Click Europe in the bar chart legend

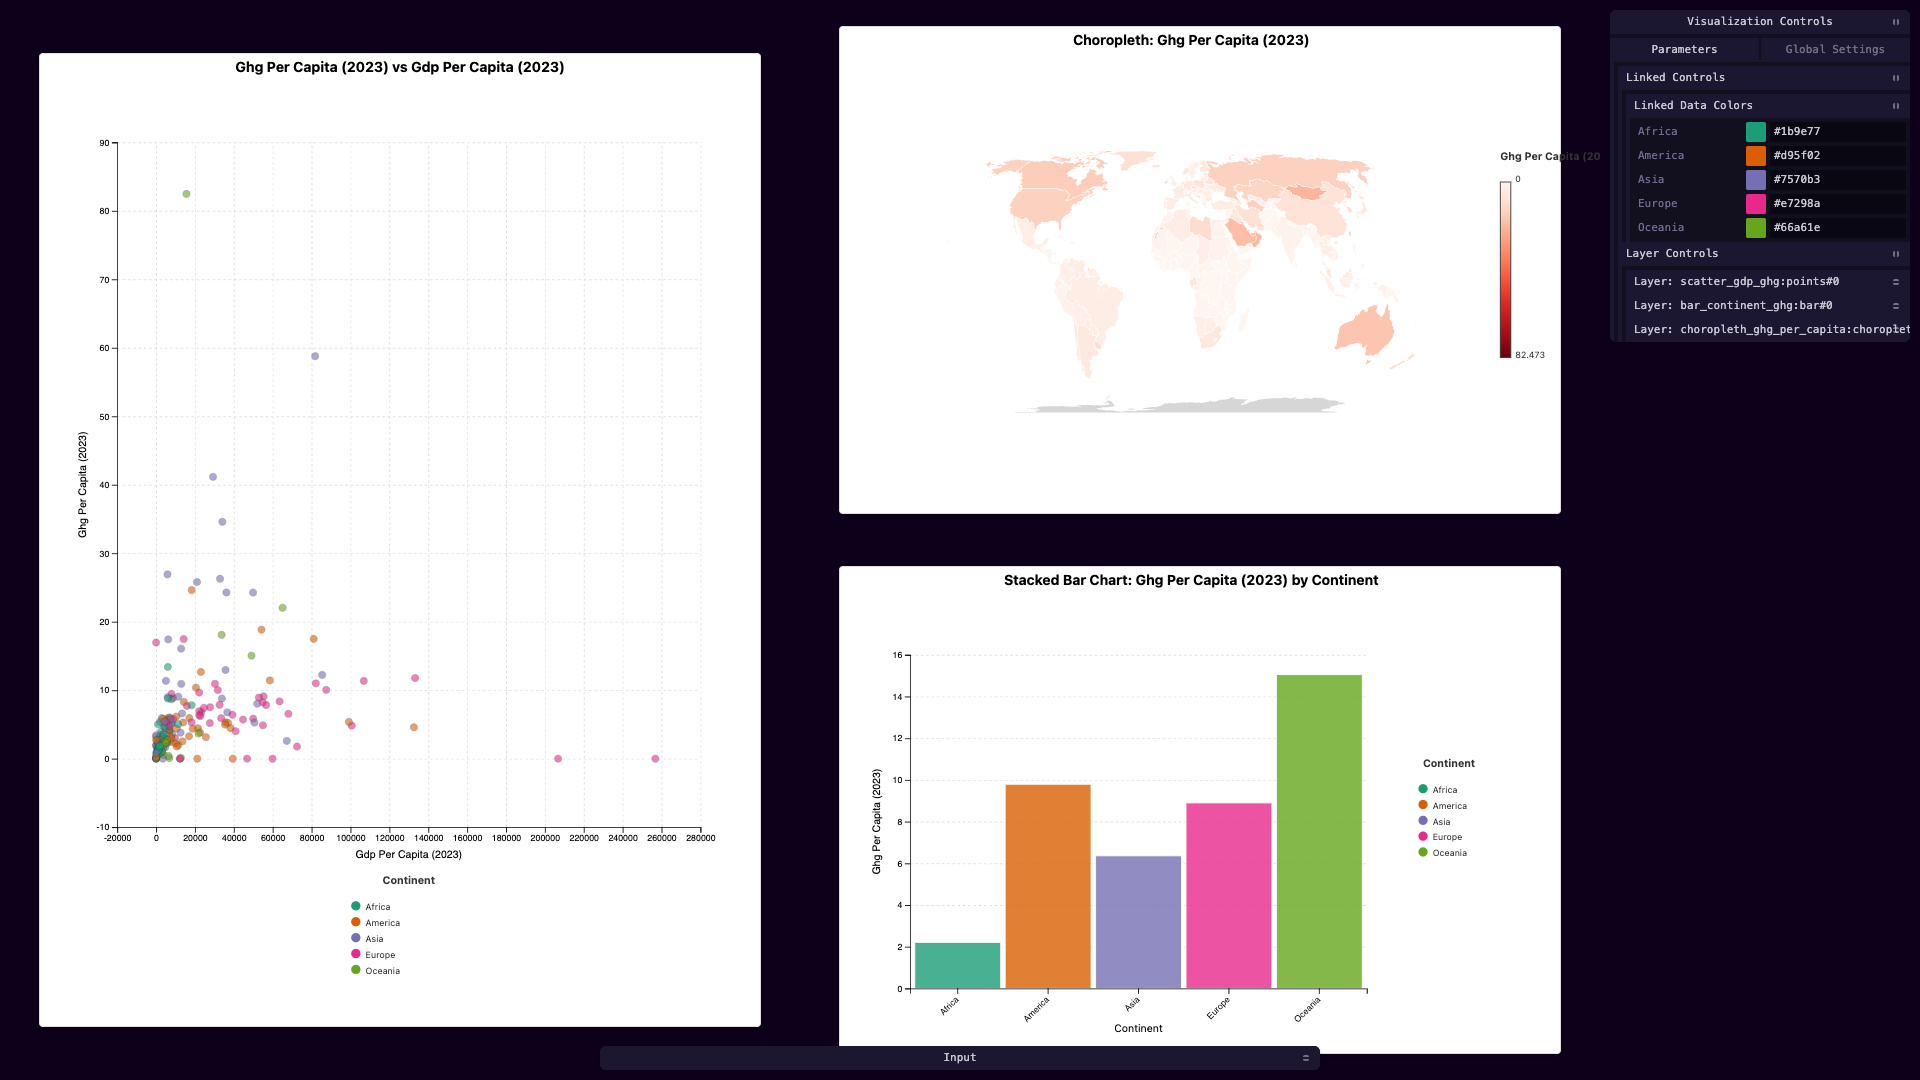[x=1441, y=837]
